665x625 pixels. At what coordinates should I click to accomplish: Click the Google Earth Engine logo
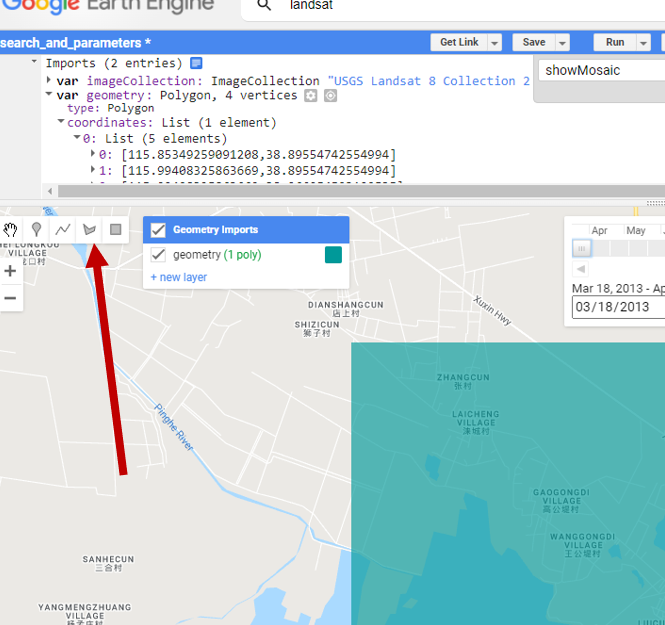108,5
